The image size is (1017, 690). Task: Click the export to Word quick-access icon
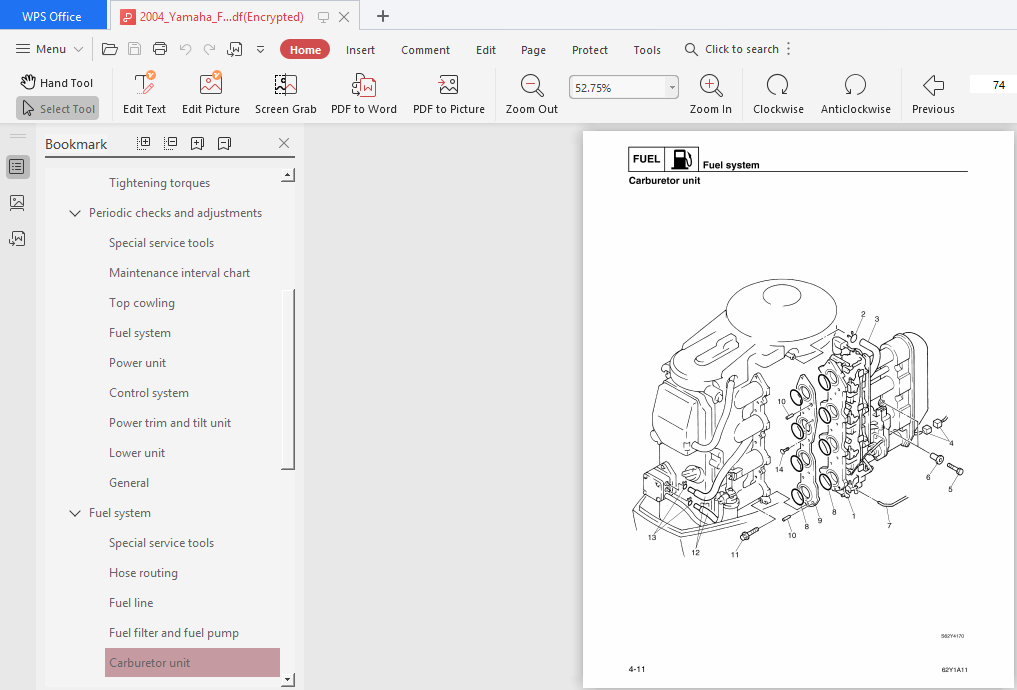click(x=234, y=49)
